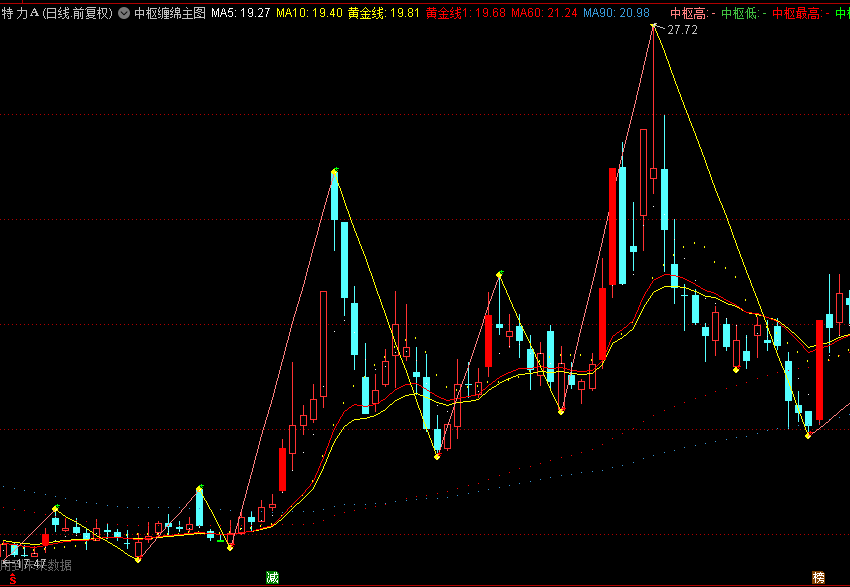
Task: Click the green 减 marker icon
Action: pos(272,577)
